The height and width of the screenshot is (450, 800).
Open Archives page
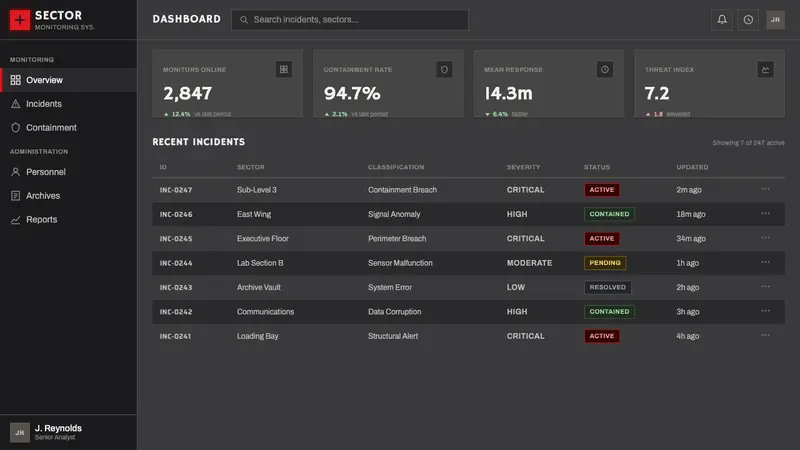pos(68,196)
